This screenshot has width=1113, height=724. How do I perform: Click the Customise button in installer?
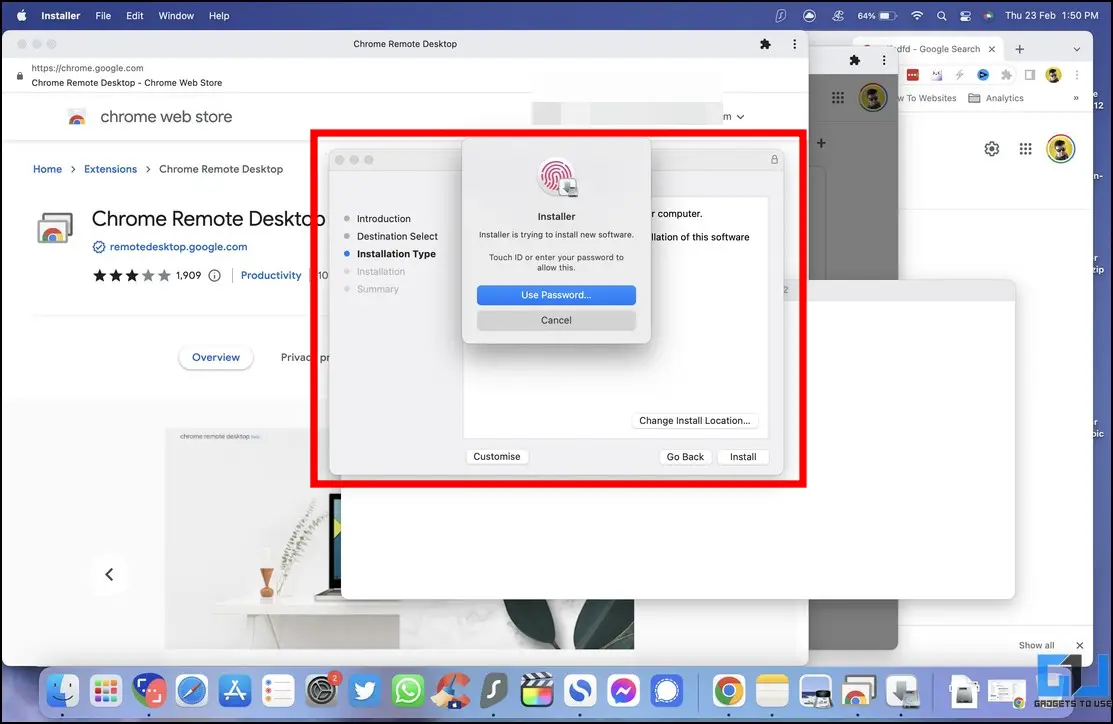[497, 456]
